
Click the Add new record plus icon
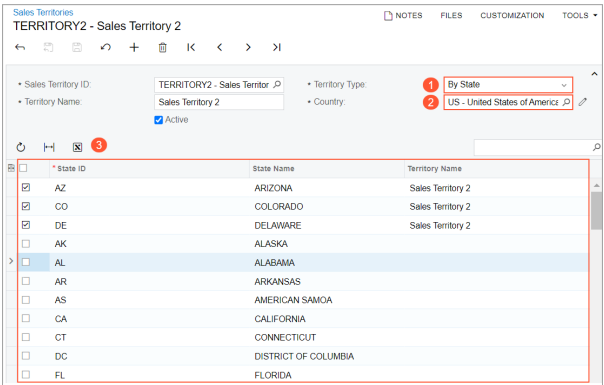pyautogui.click(x=134, y=47)
